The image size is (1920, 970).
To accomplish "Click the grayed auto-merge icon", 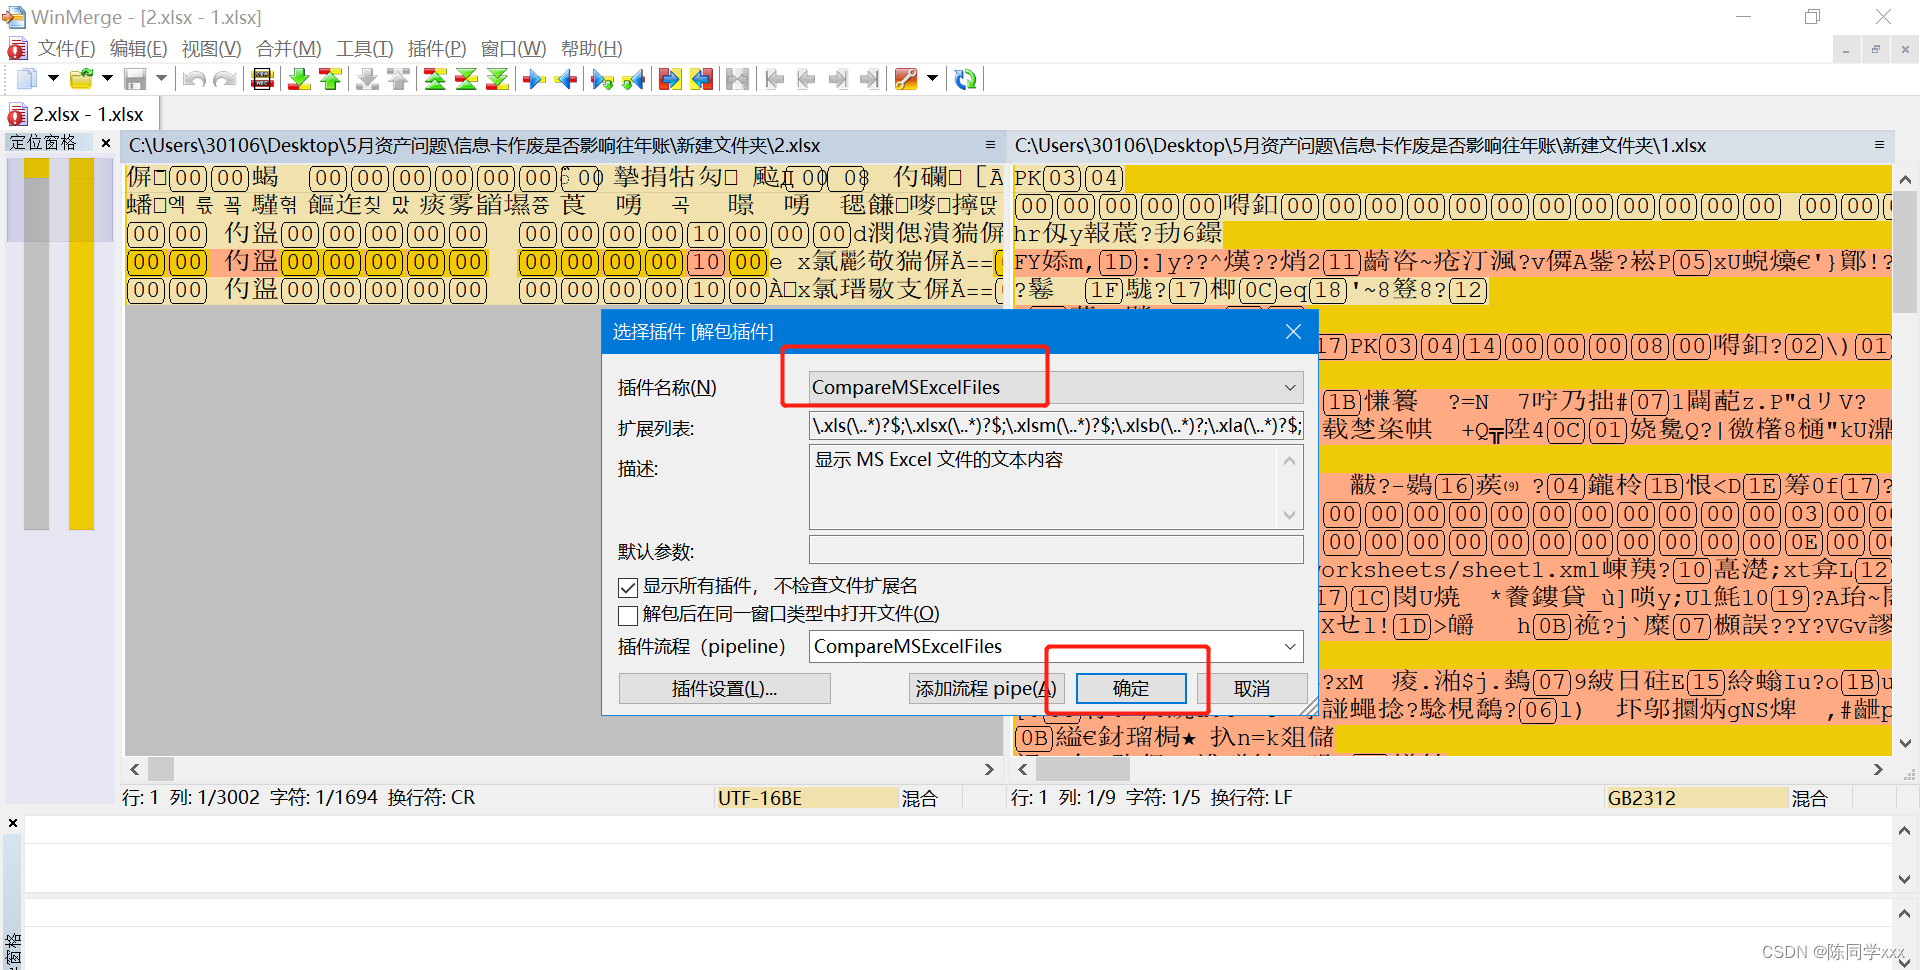I will click(738, 79).
